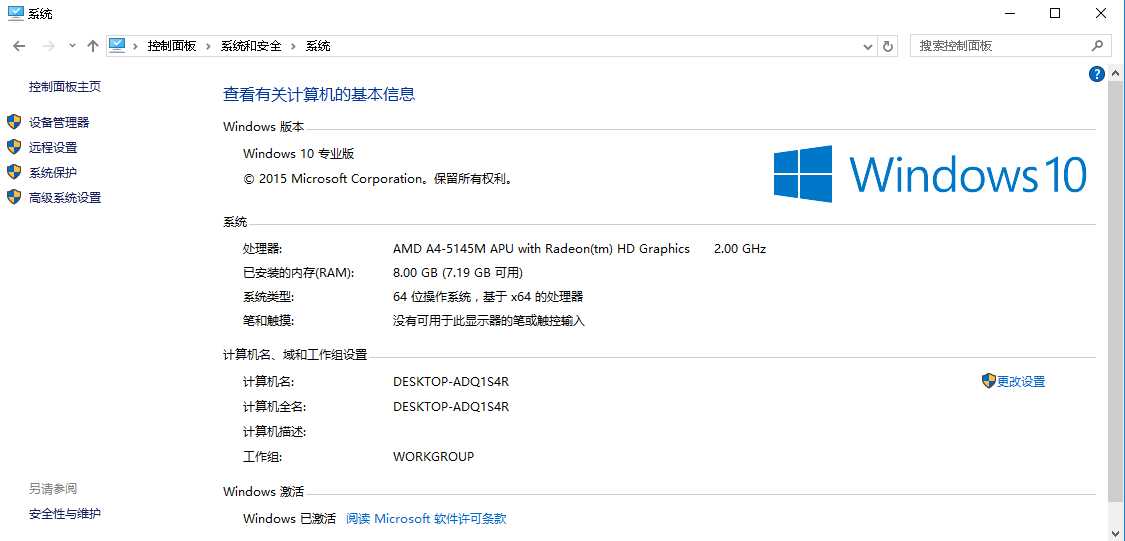Go to 控制面板主页
The image size is (1125, 541).
coord(65,87)
